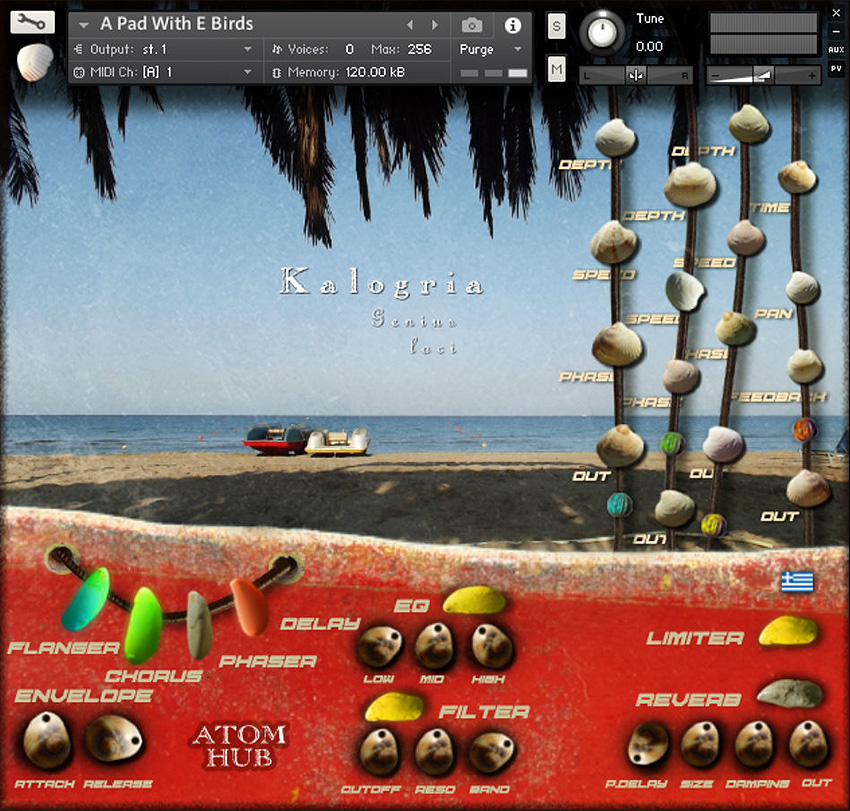Image resolution: width=850 pixels, height=811 pixels.
Task: Click the Out shell on the yellow-bead rope
Action: coord(723,445)
